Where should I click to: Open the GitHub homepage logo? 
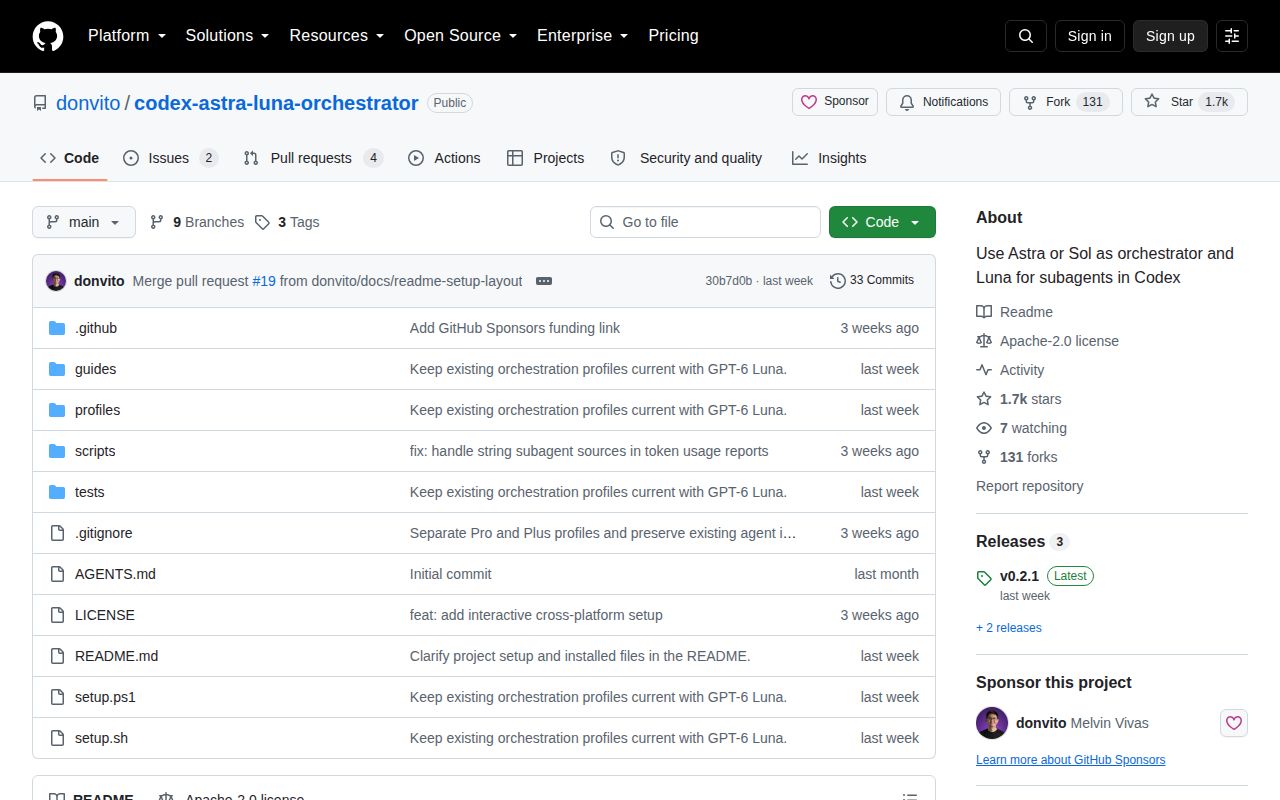pos(48,36)
